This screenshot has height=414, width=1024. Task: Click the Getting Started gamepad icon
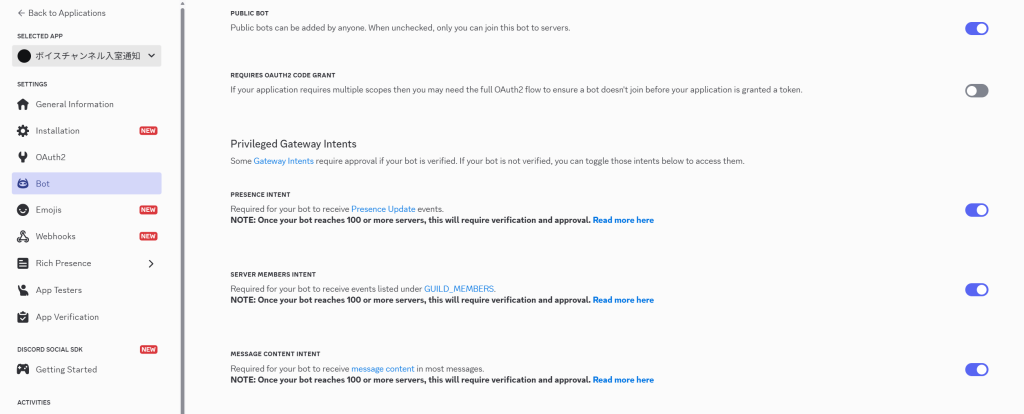[x=23, y=370]
